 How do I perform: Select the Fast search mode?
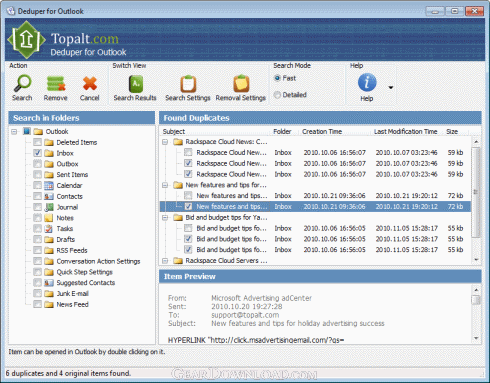tap(277, 78)
